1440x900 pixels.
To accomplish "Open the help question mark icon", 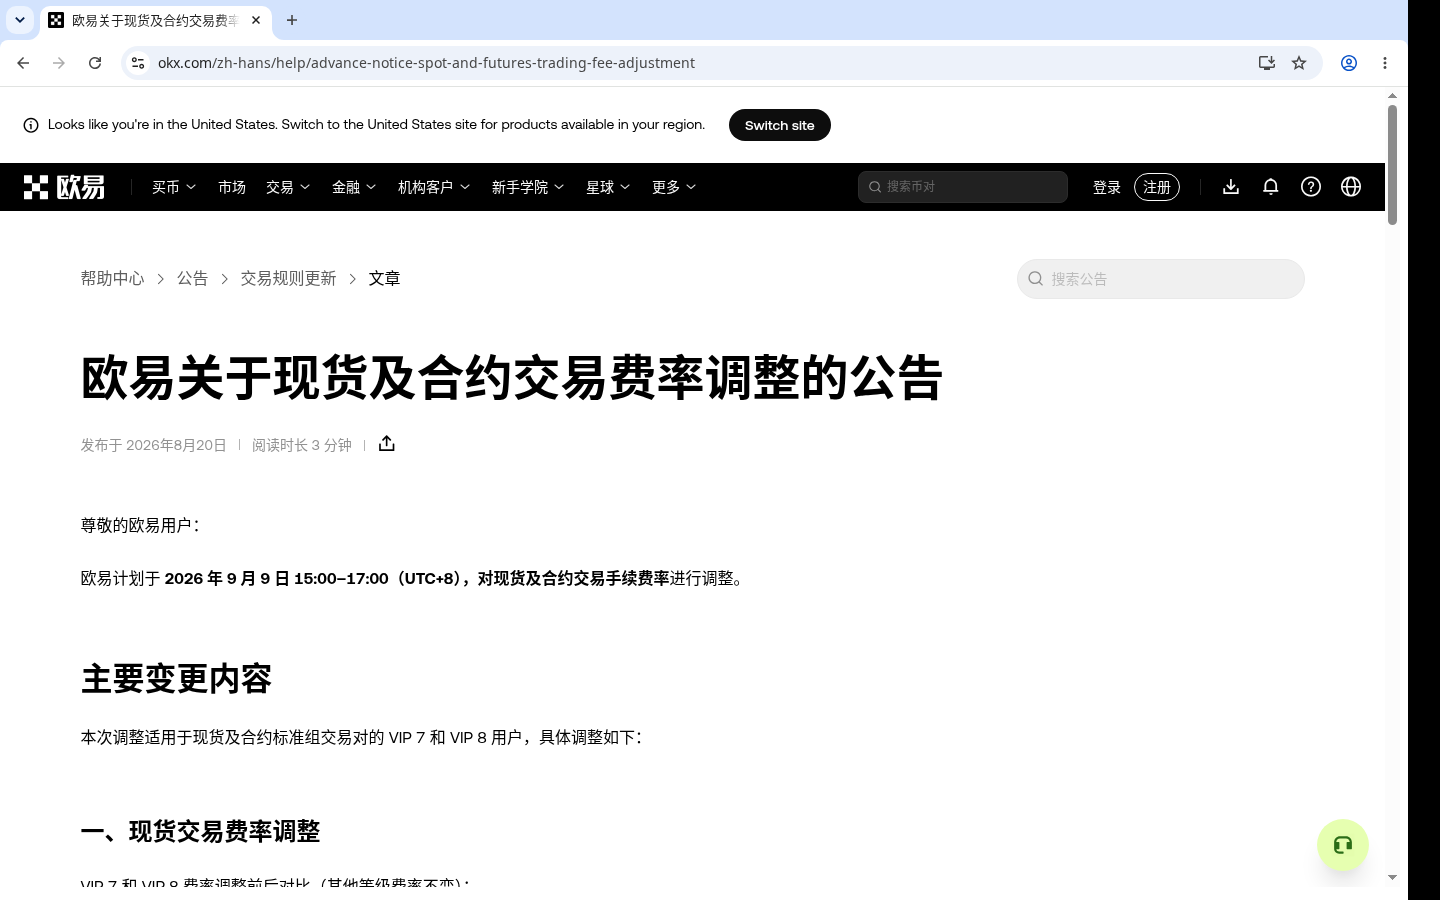I will pos(1311,187).
